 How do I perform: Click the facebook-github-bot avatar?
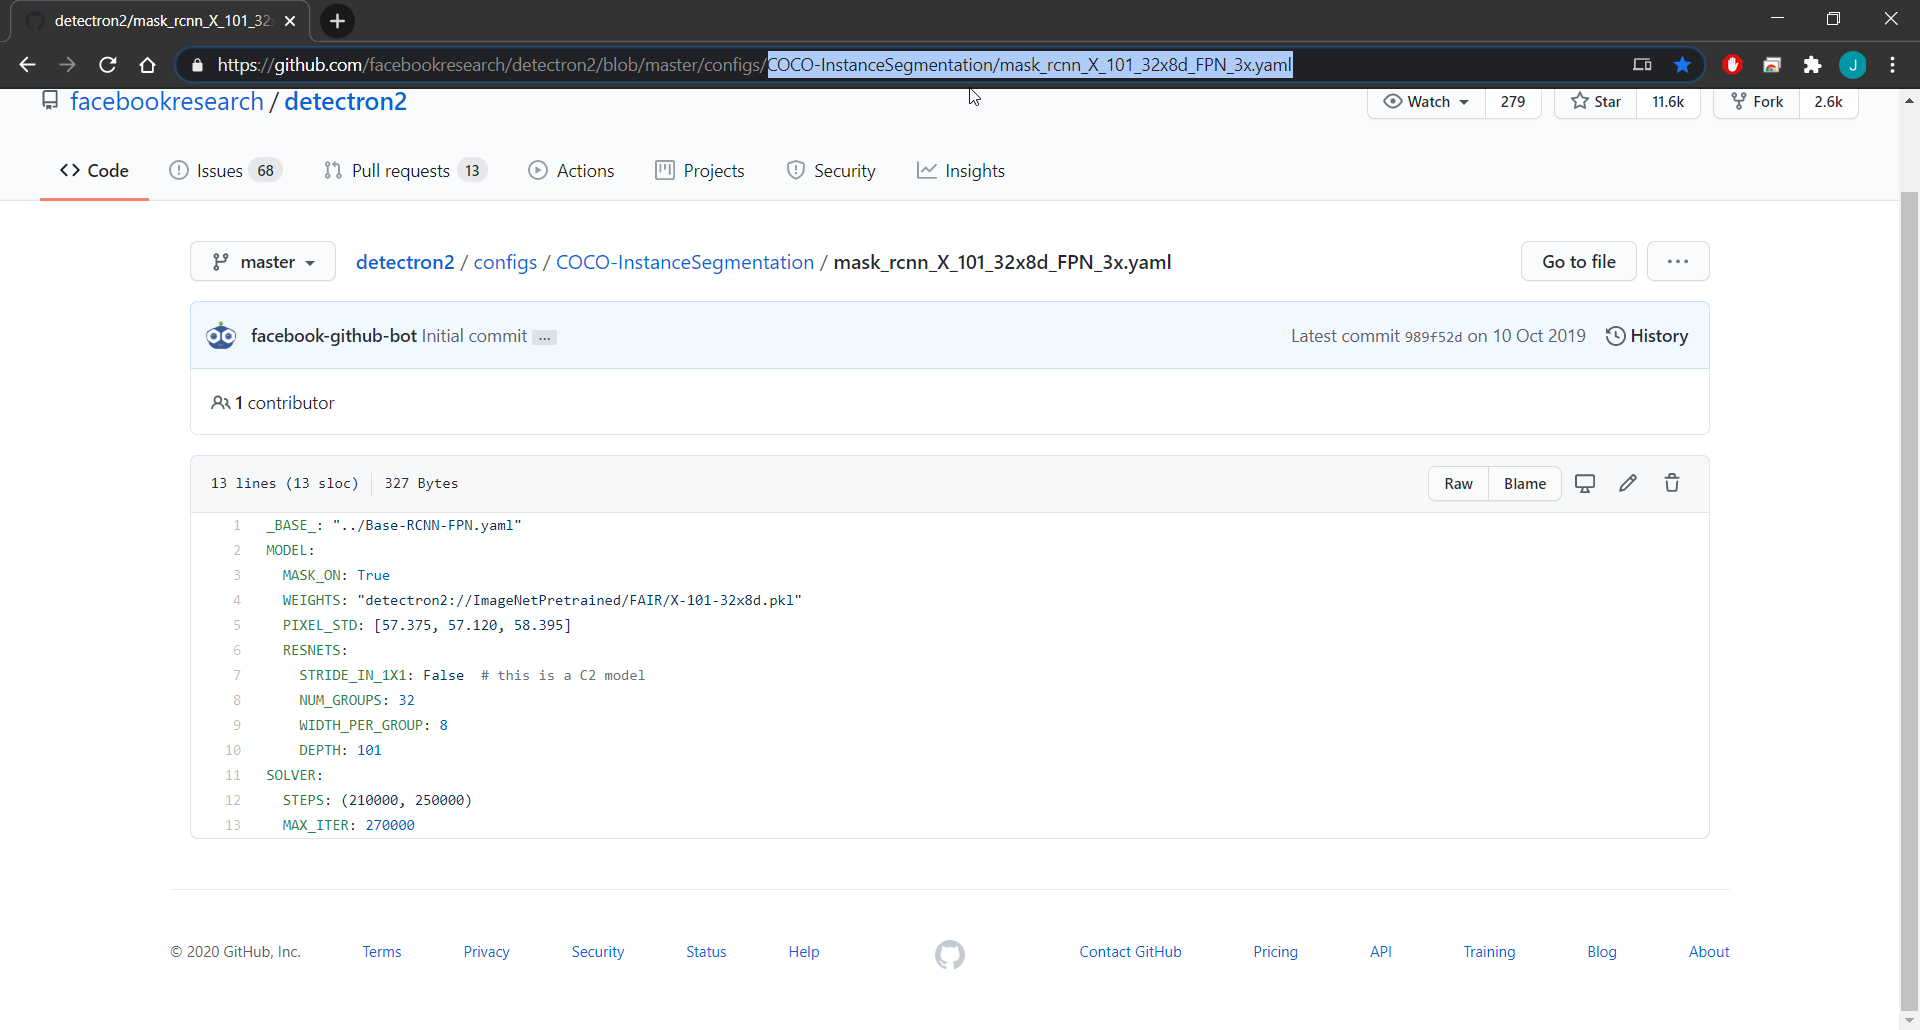pos(221,336)
